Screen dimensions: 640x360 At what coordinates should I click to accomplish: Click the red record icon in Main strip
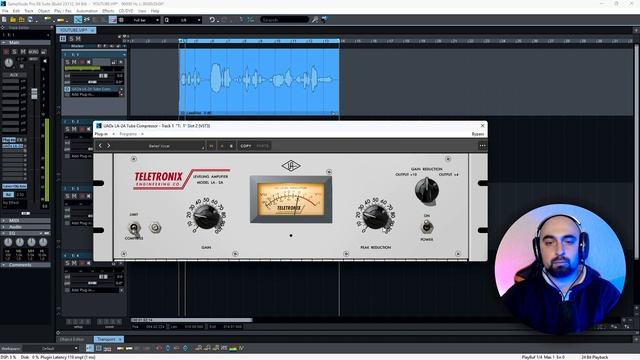tap(6, 52)
